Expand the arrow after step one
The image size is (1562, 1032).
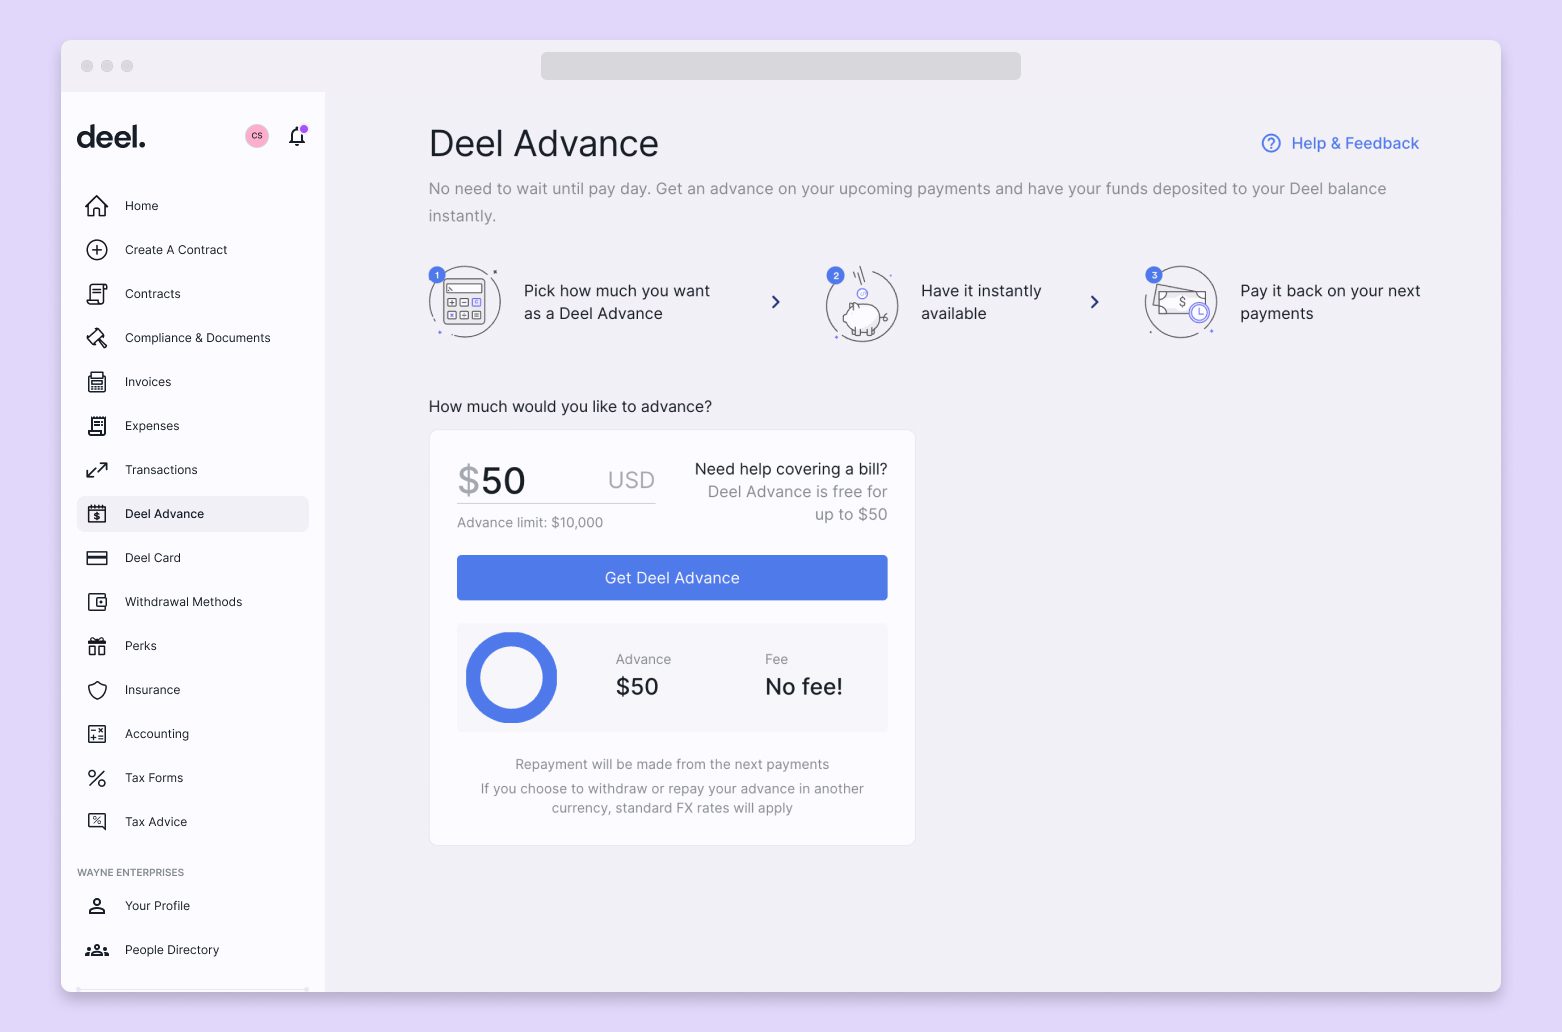coord(776,302)
